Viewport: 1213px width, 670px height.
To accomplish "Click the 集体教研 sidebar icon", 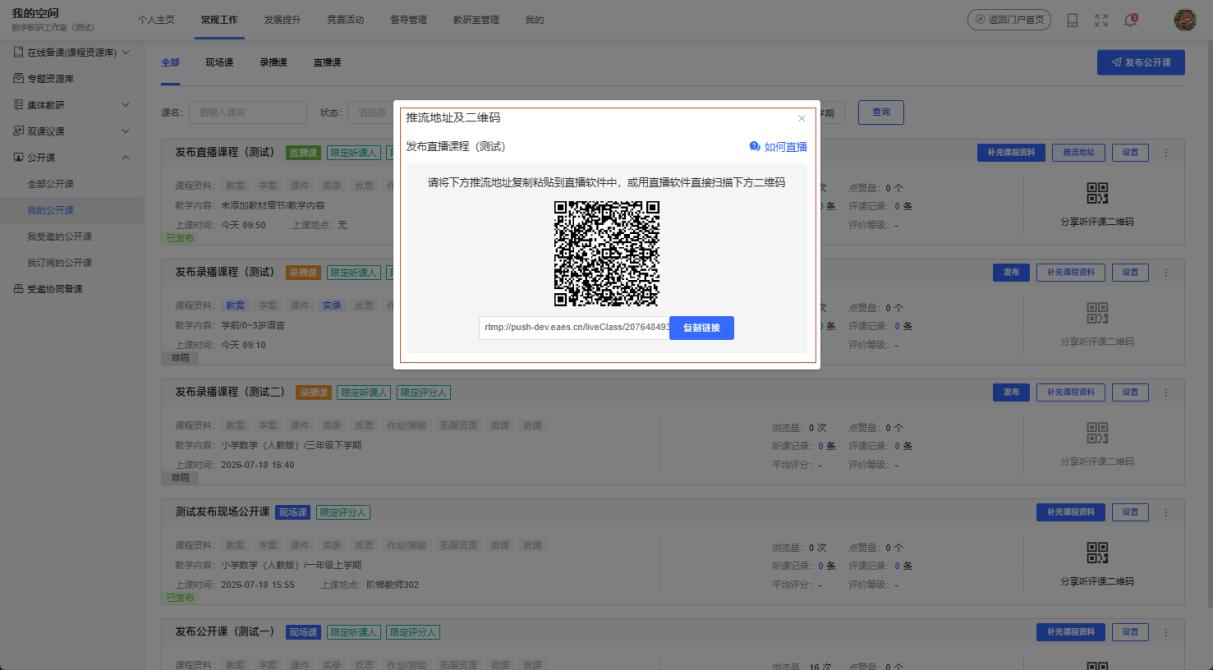I will coord(18,104).
